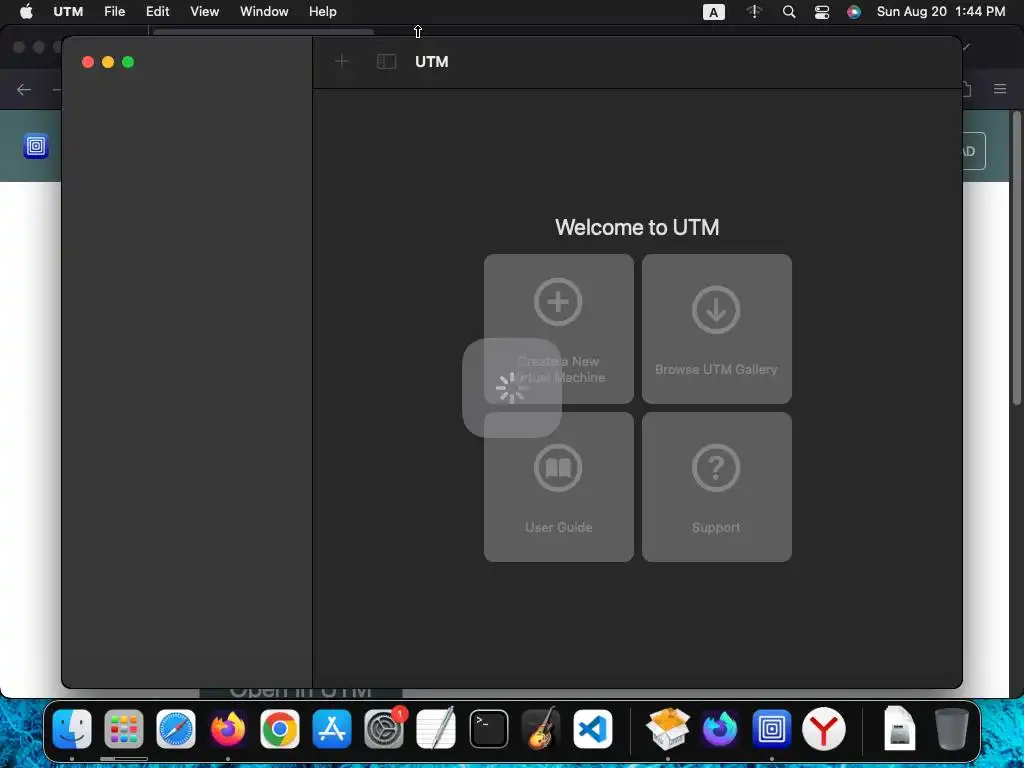Open Finder from the Dock
Screen dimensions: 1024x768
pos(72,729)
